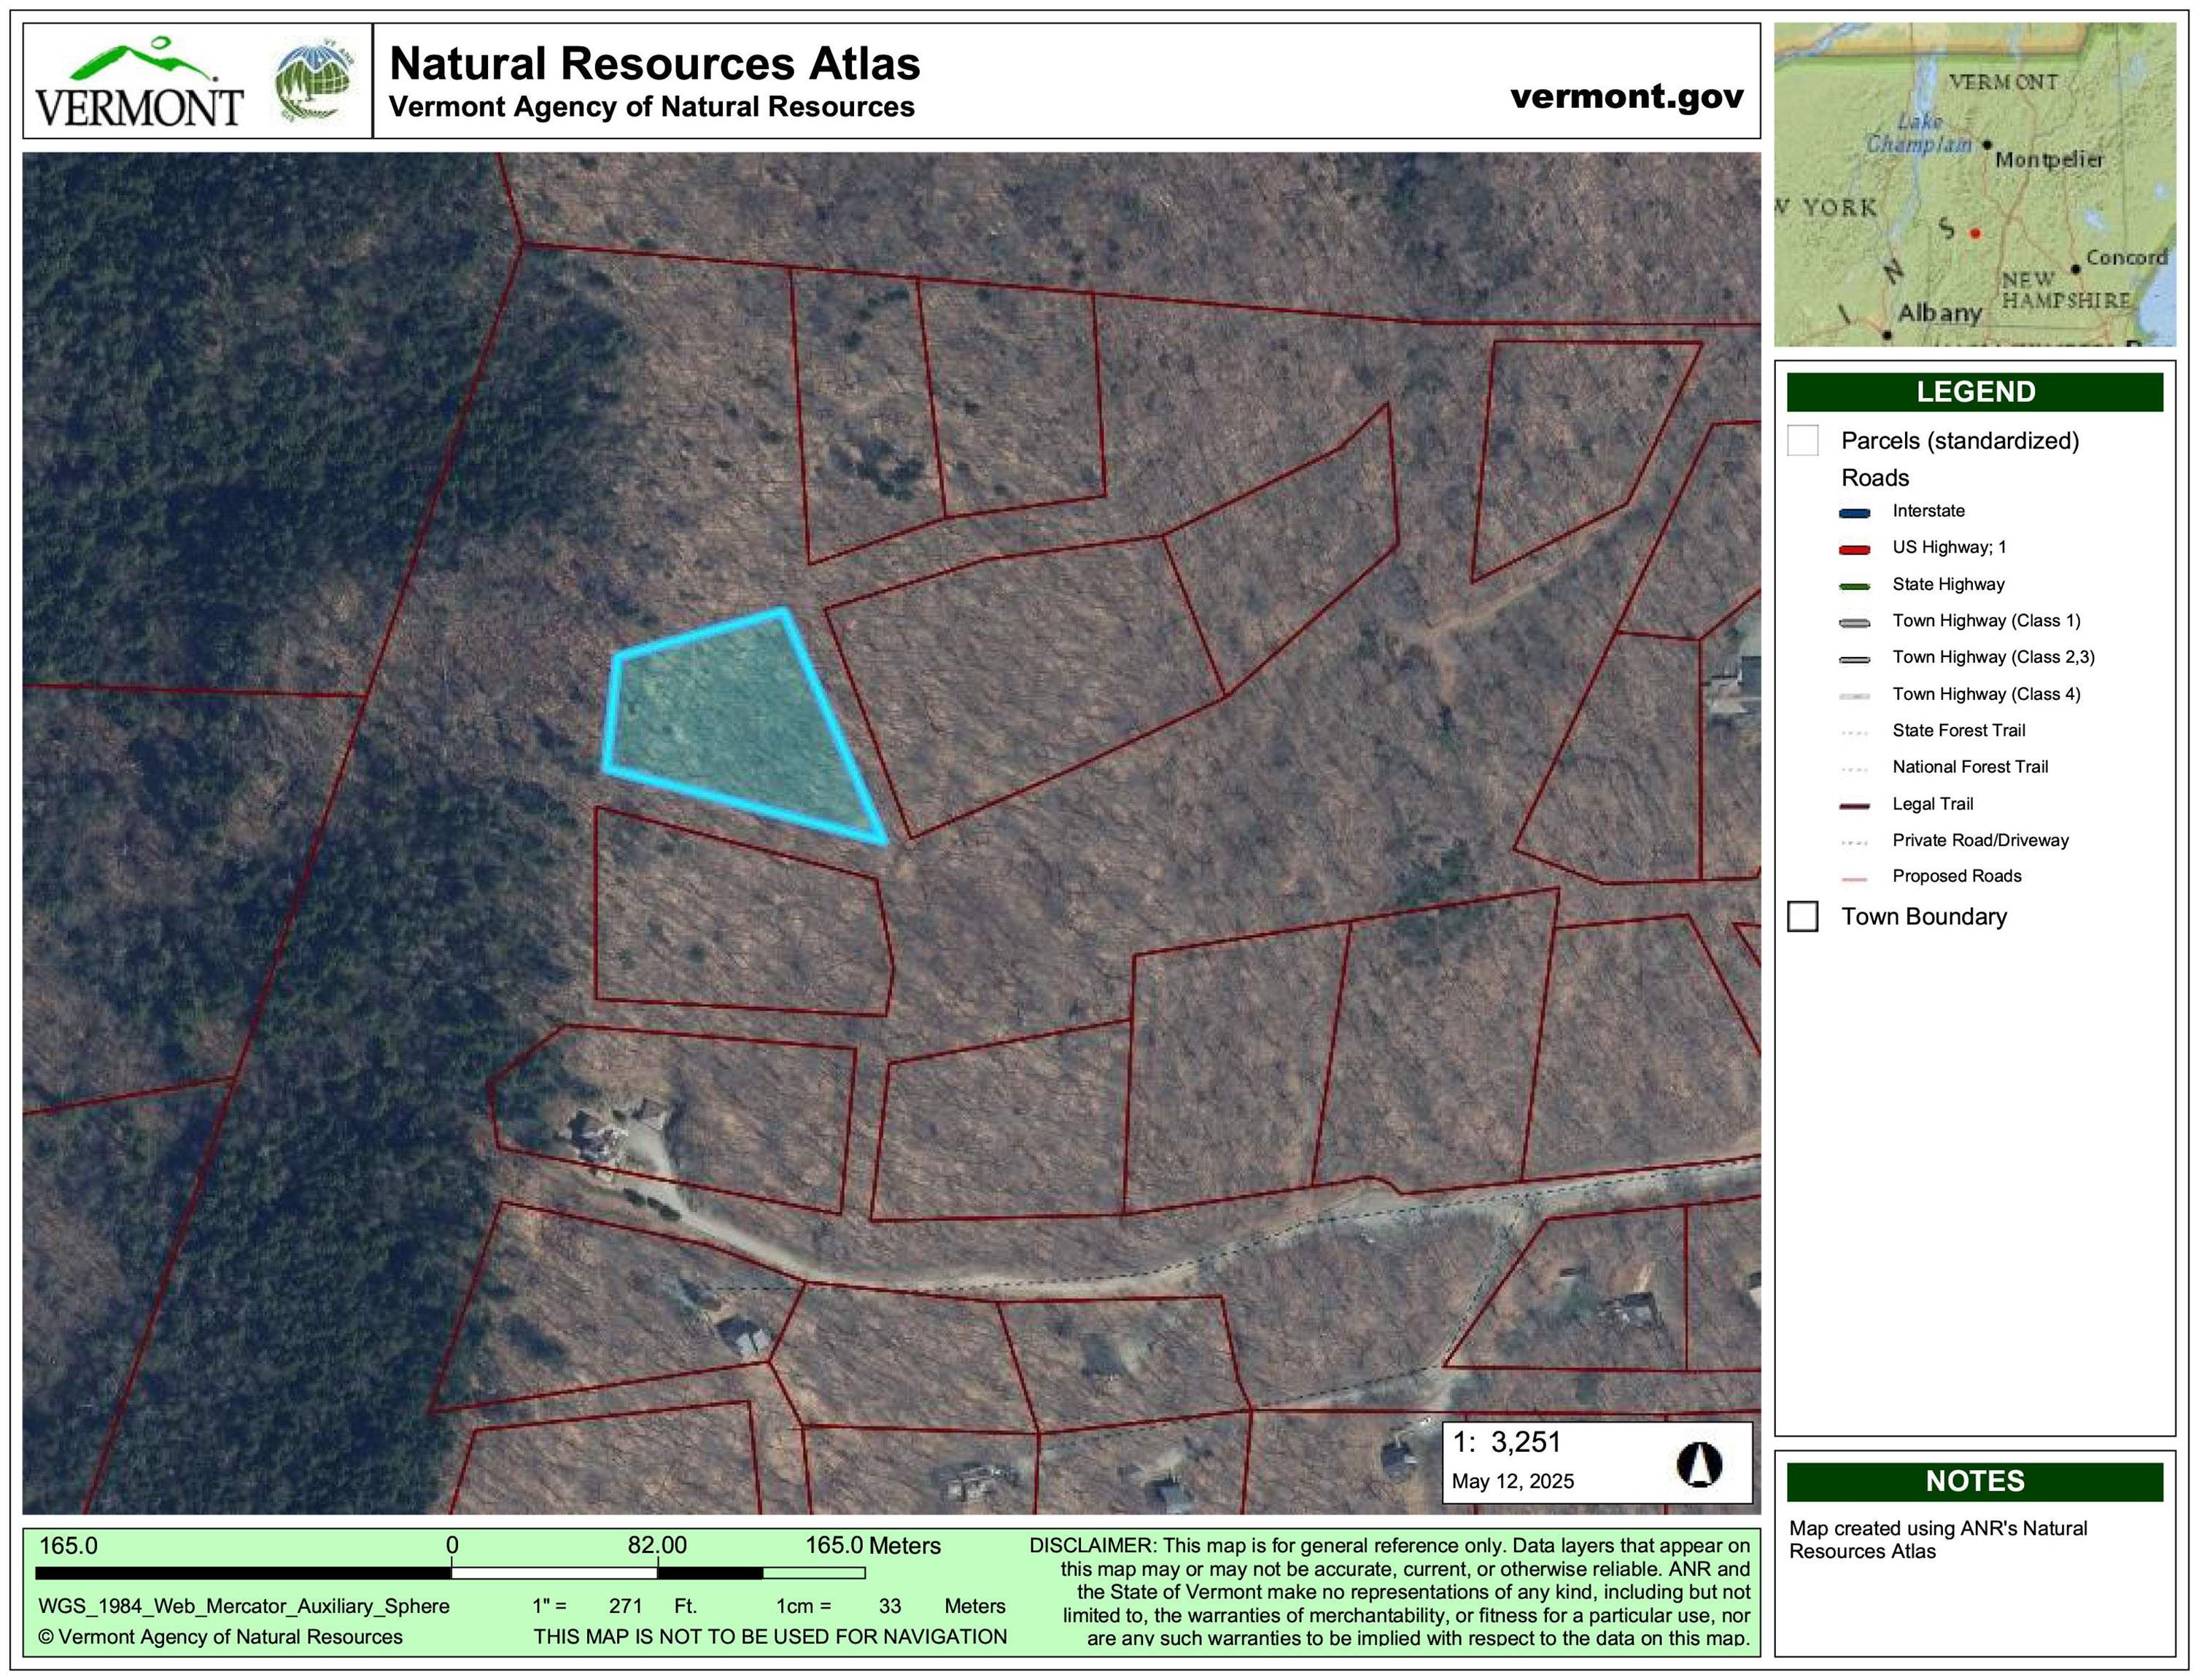Click the Legal Trail legend symbol
This screenshot has width=2199, height=1680.
tap(1856, 803)
